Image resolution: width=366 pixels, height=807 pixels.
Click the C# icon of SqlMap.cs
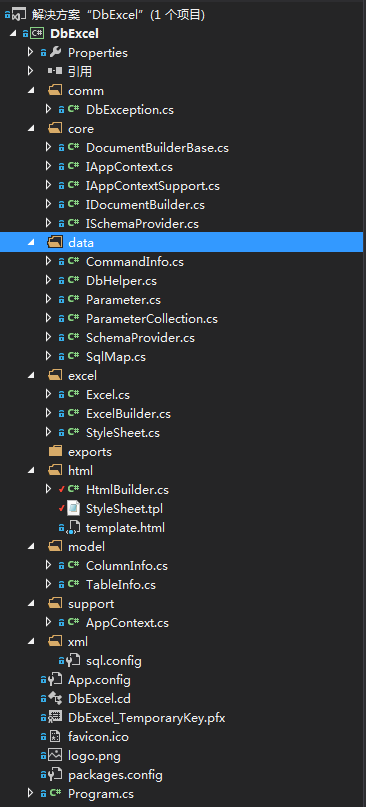coord(74,356)
